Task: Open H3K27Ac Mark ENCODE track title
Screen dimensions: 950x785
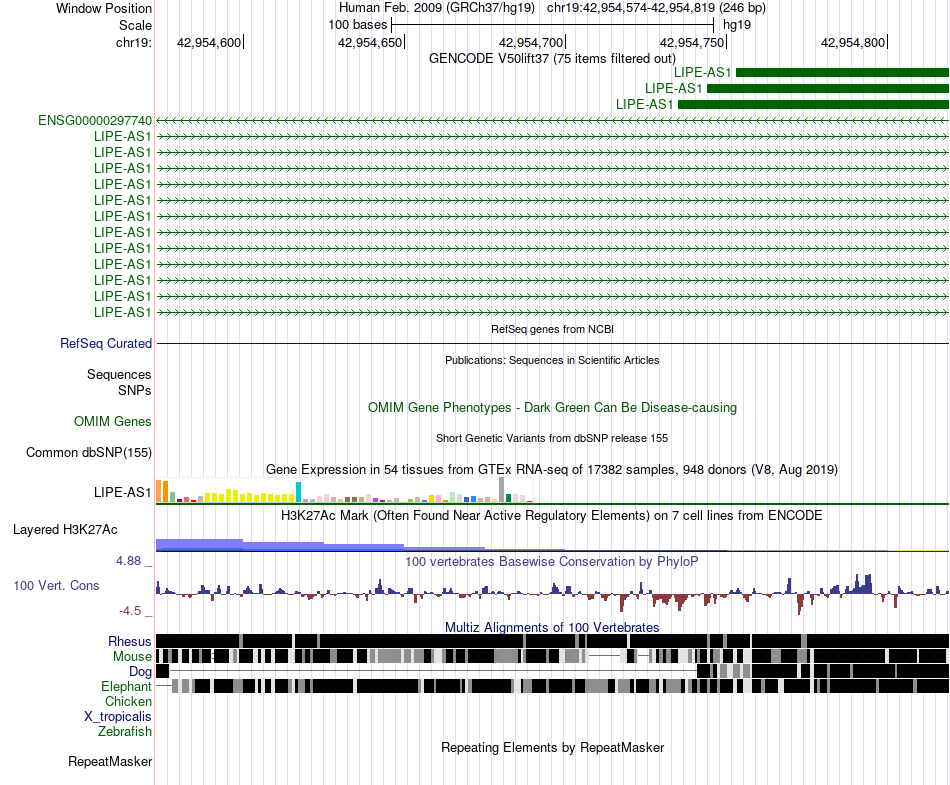Action: (x=552, y=515)
